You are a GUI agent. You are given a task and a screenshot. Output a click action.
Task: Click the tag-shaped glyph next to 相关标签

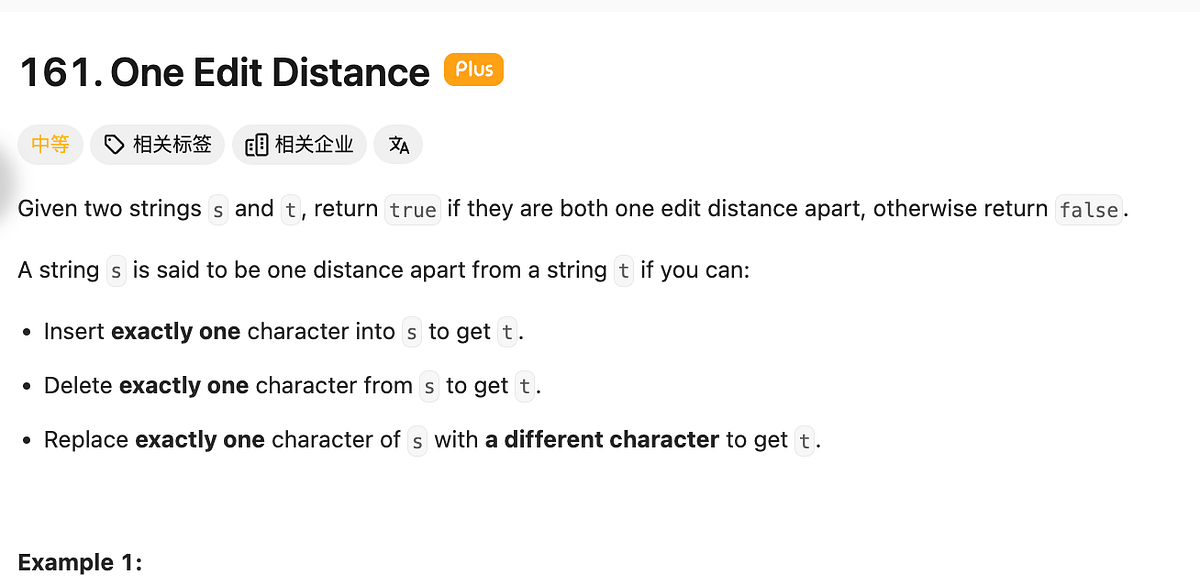point(113,144)
